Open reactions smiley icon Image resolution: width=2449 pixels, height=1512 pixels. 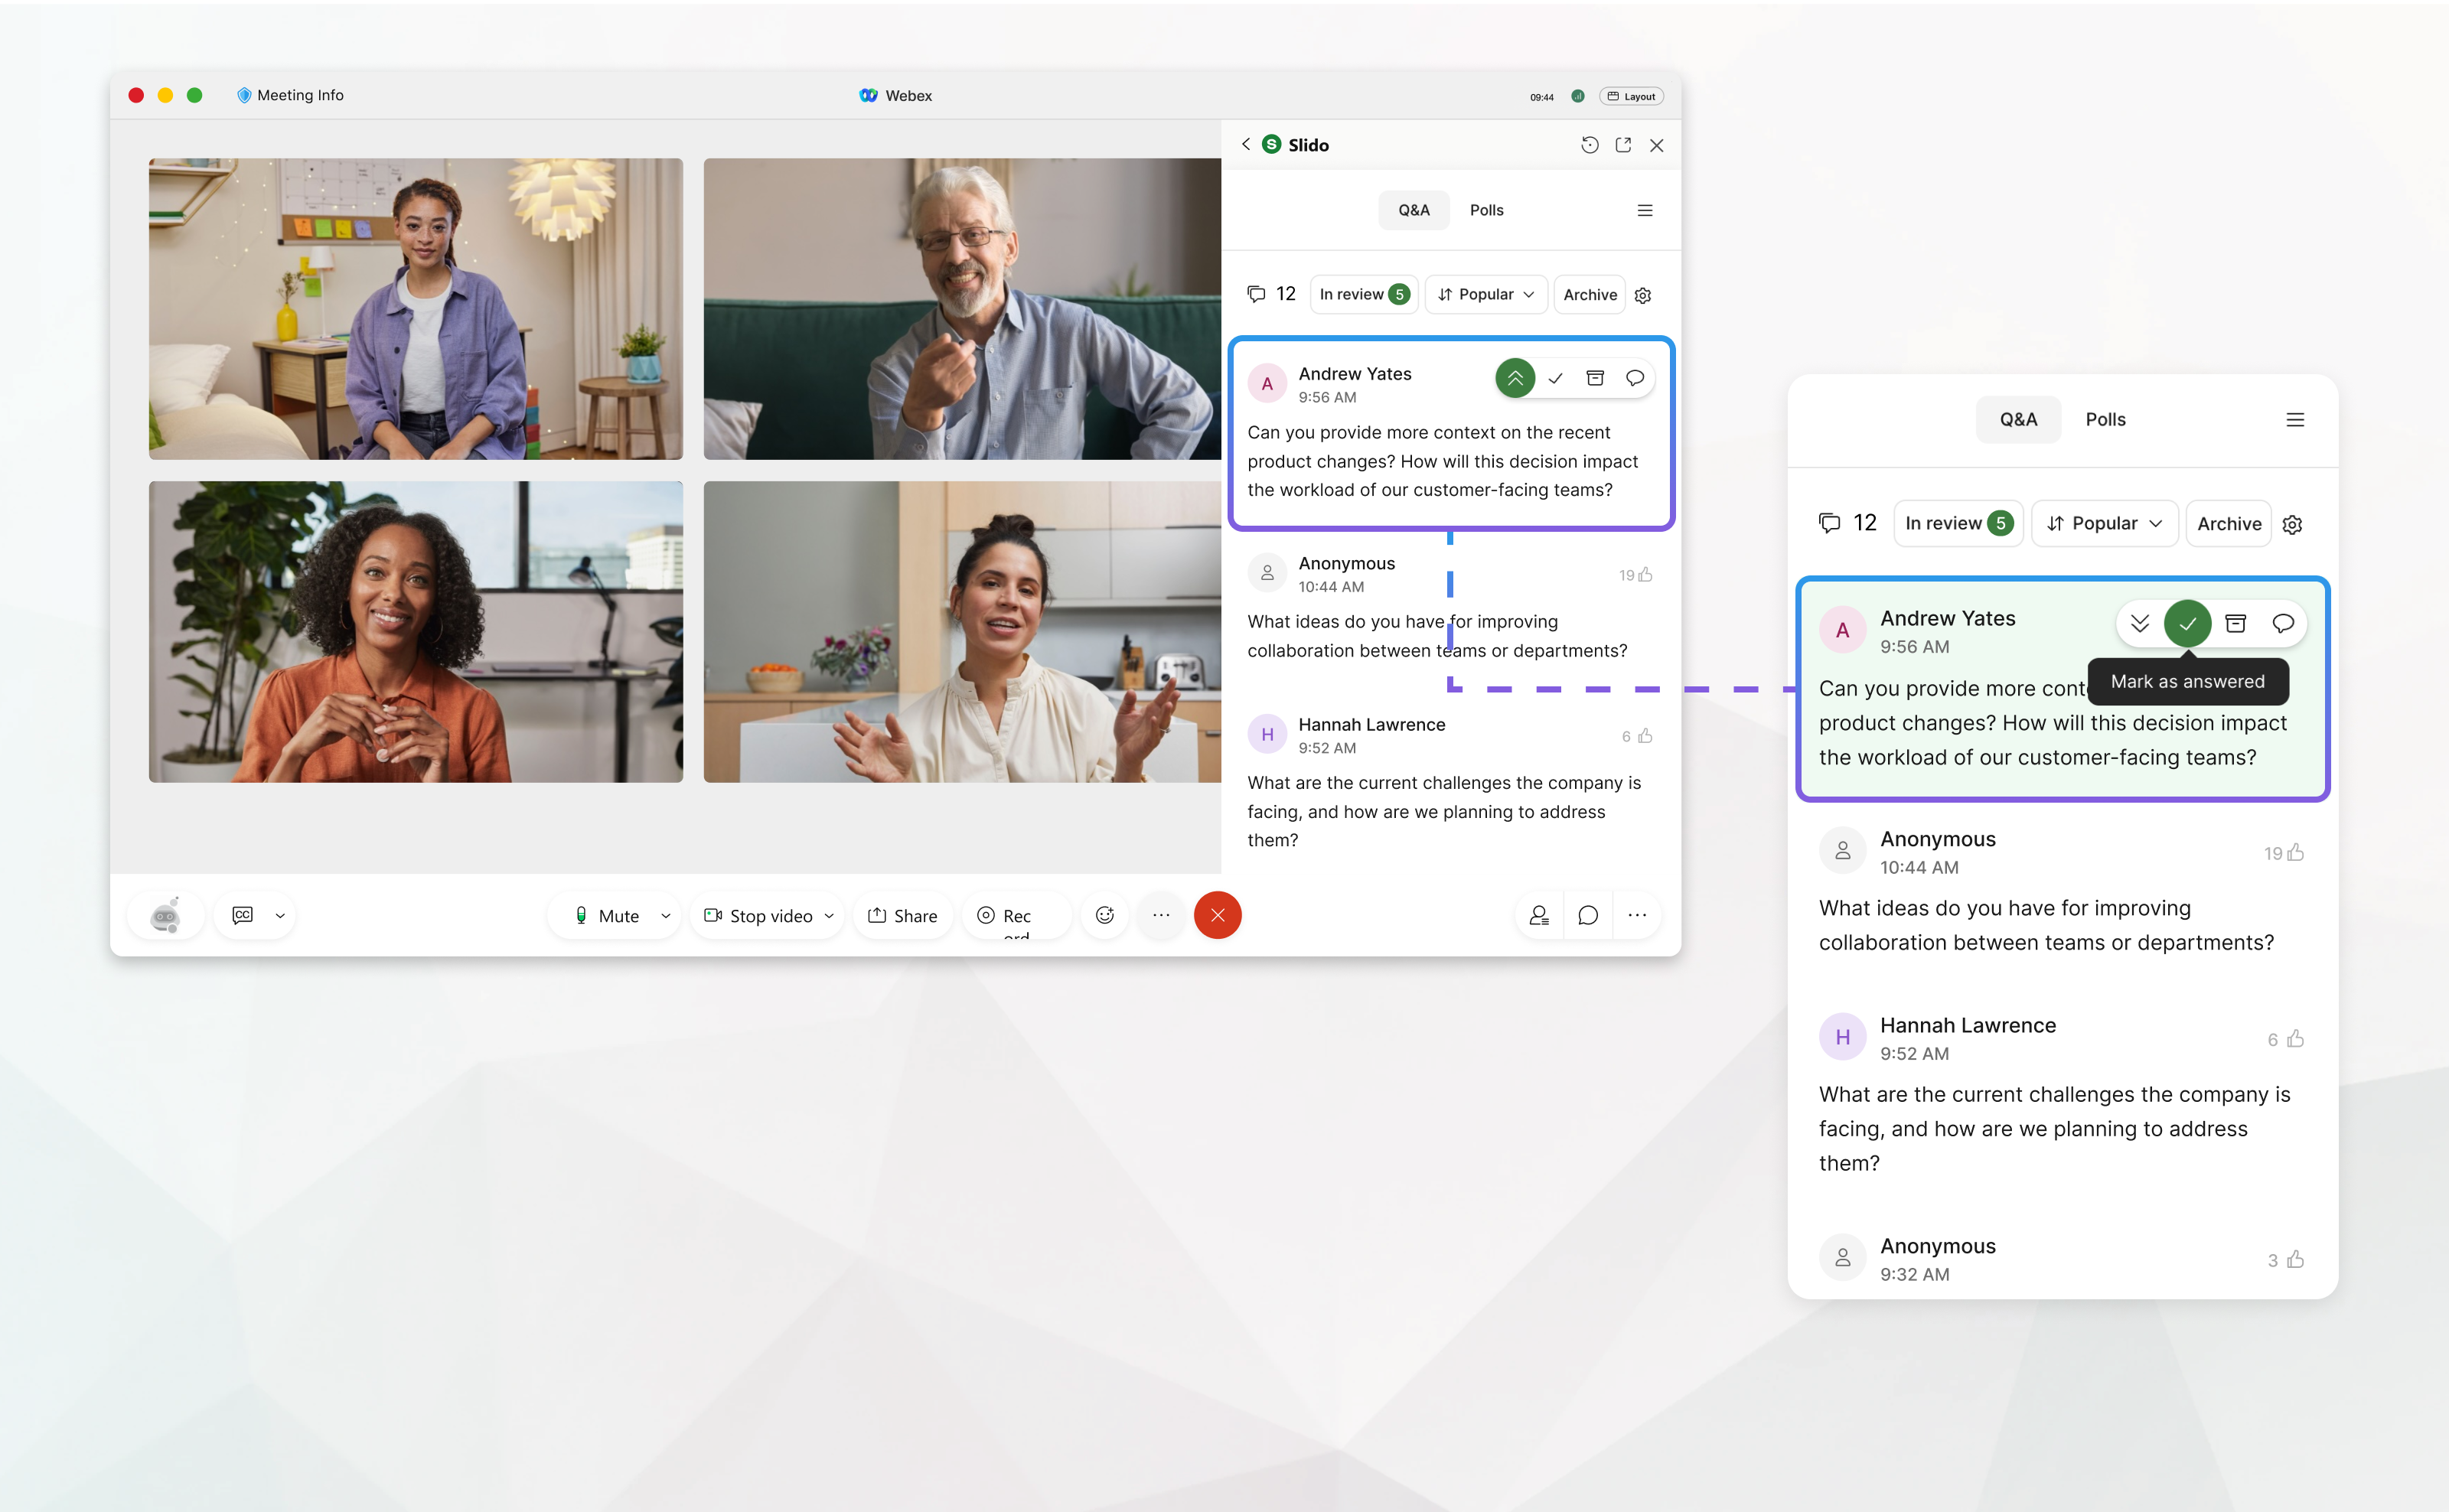click(1105, 915)
